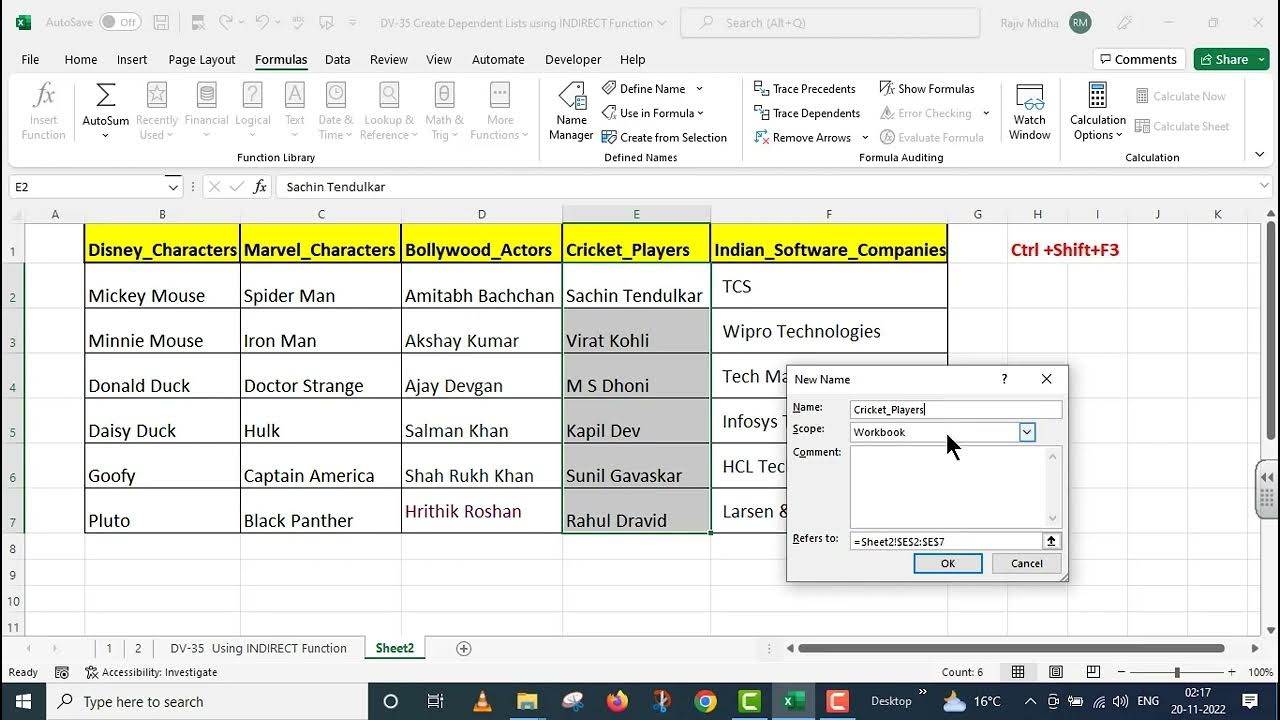Open the Use in Formula dropdown
The height and width of the screenshot is (720, 1280).
(653, 113)
